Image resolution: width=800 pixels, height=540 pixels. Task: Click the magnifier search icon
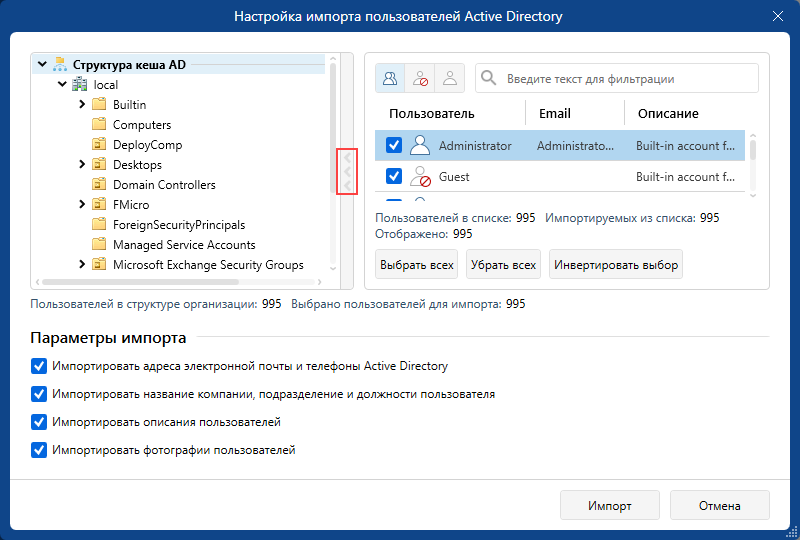pos(488,78)
